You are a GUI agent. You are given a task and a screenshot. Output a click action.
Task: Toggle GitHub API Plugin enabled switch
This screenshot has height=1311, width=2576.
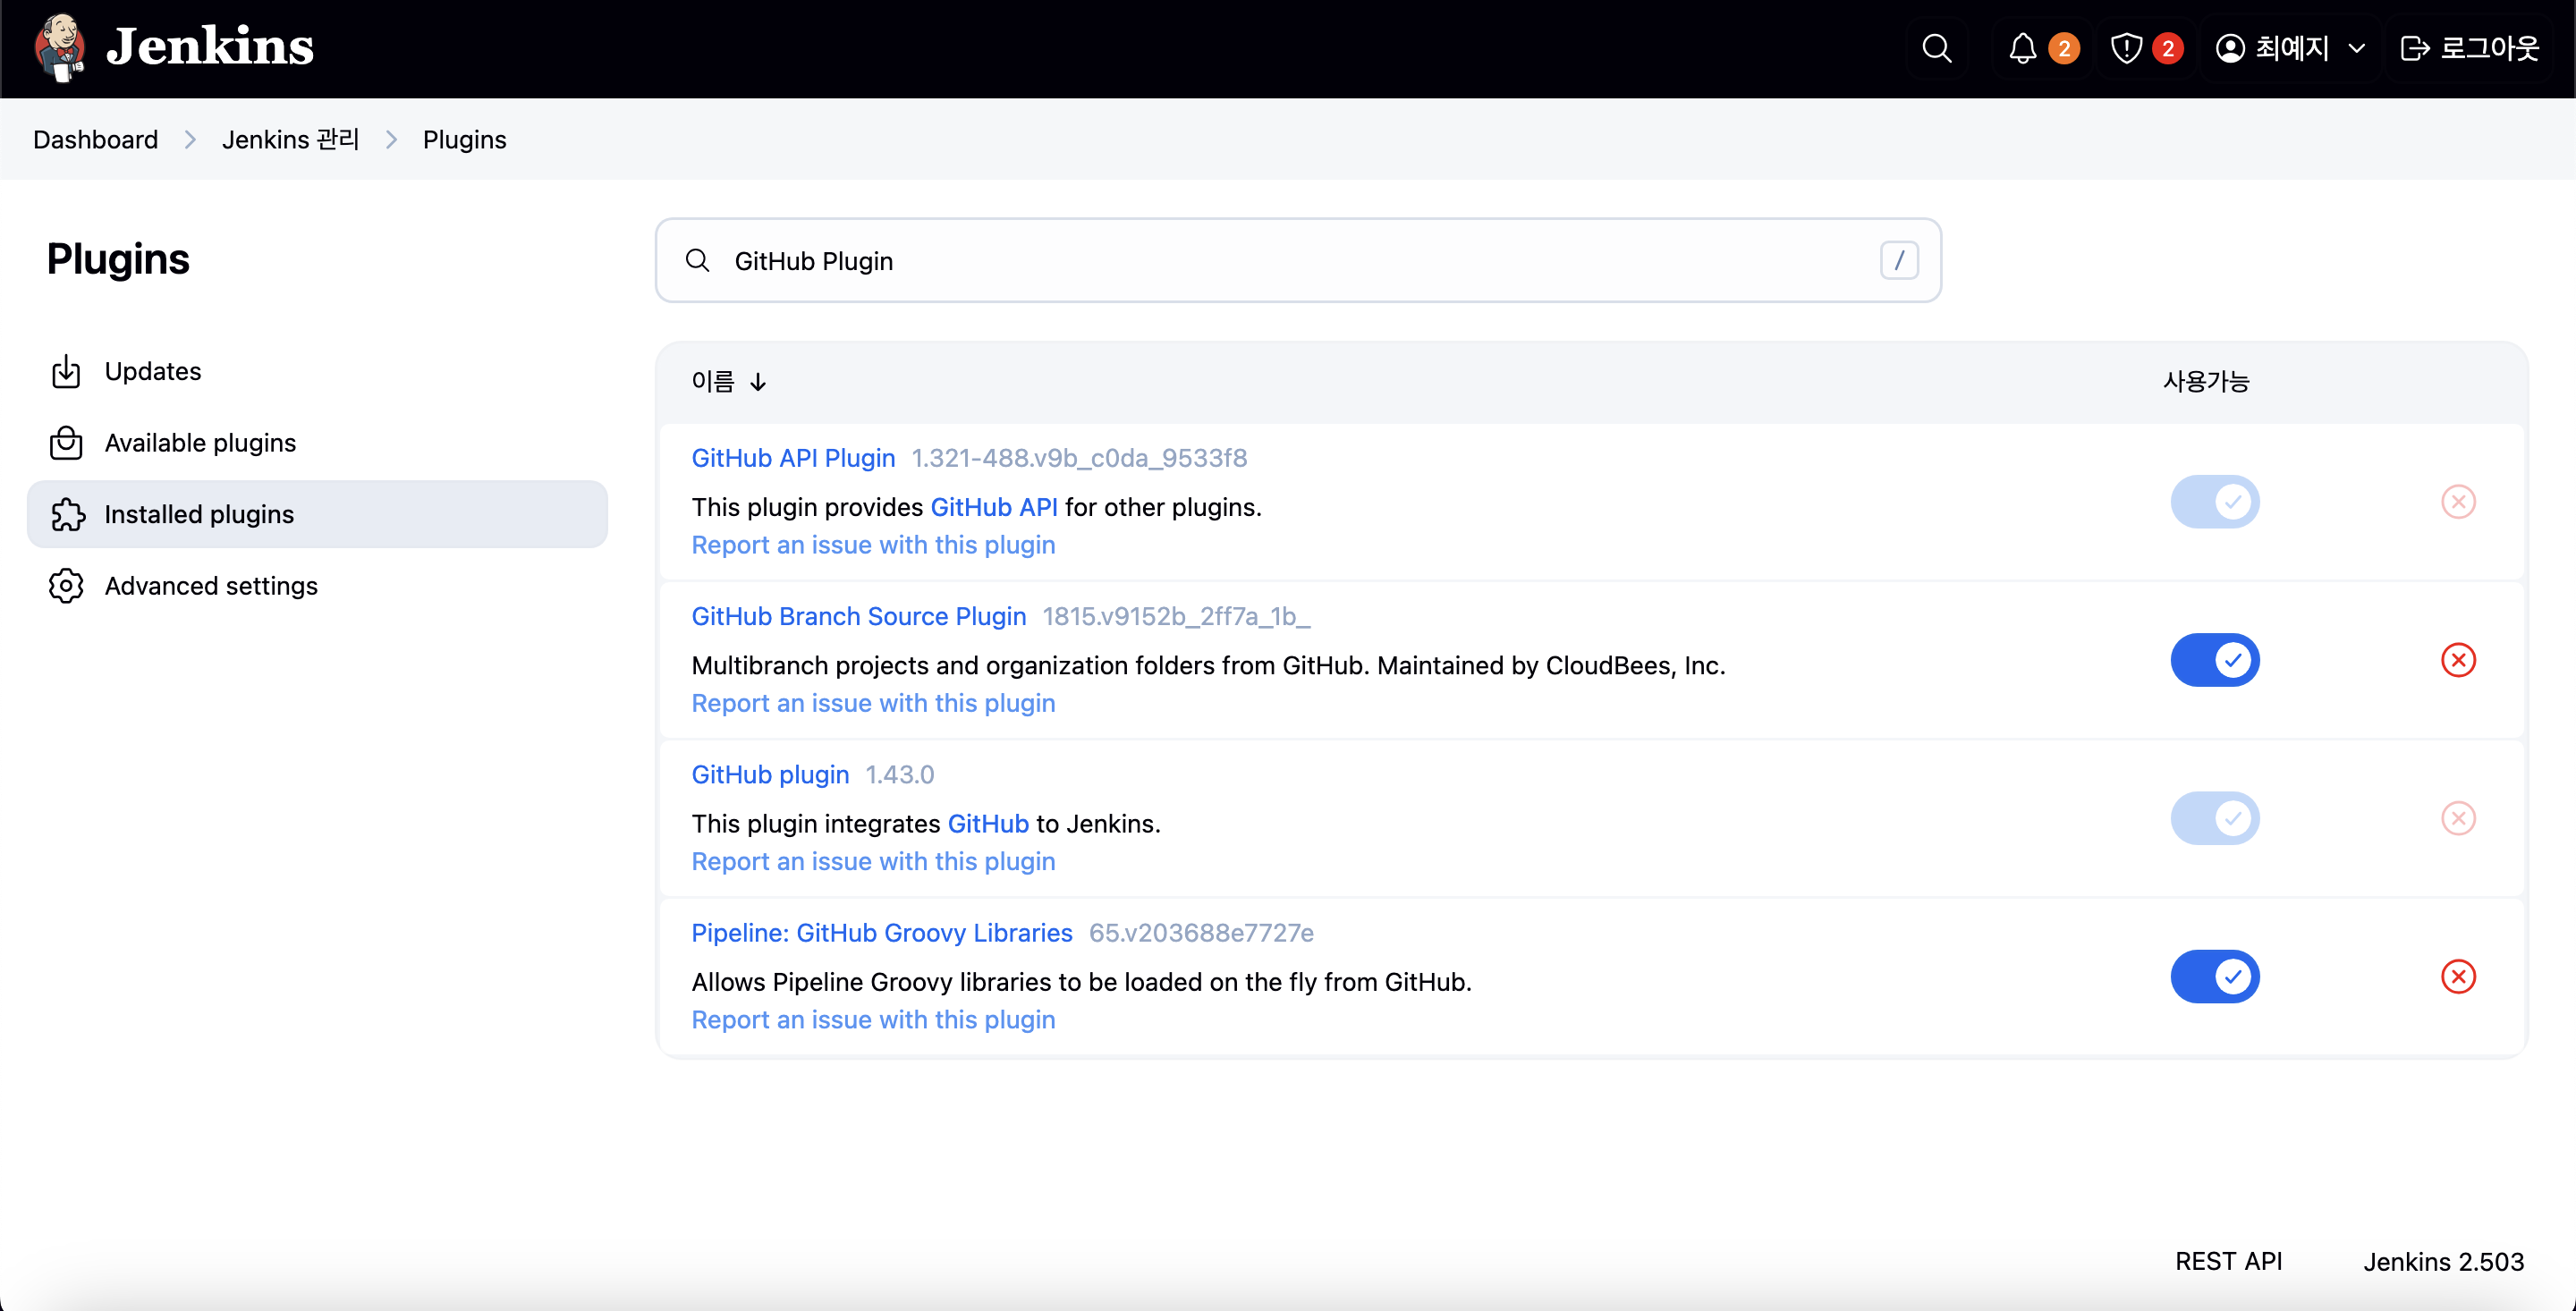click(2214, 501)
